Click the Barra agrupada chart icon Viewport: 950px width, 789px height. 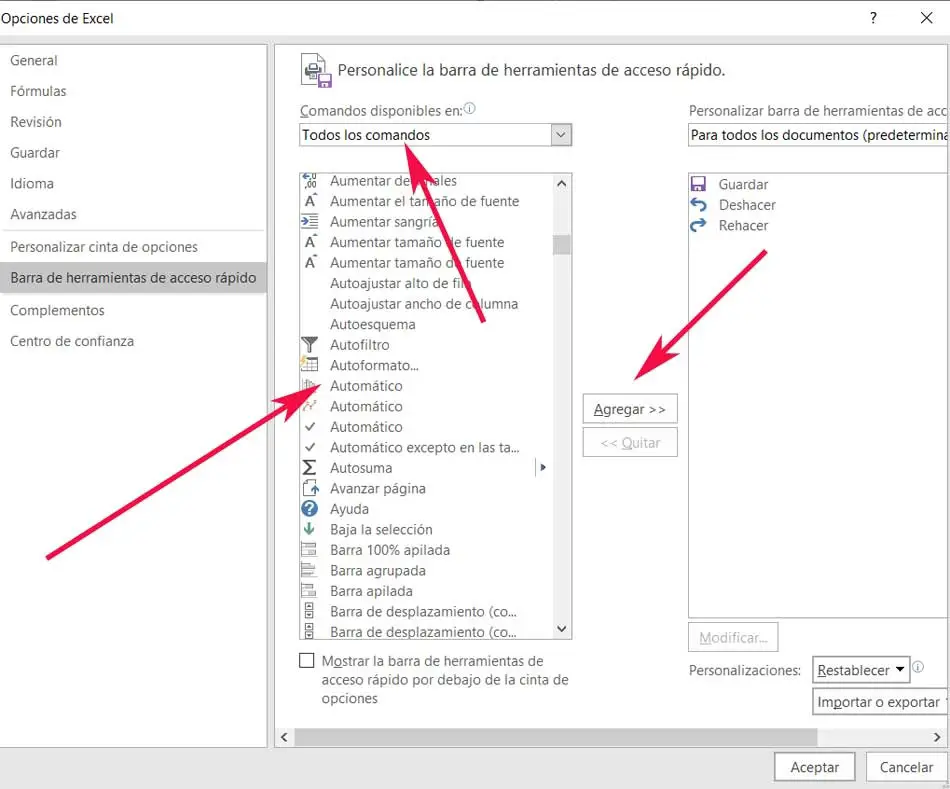[x=309, y=570]
